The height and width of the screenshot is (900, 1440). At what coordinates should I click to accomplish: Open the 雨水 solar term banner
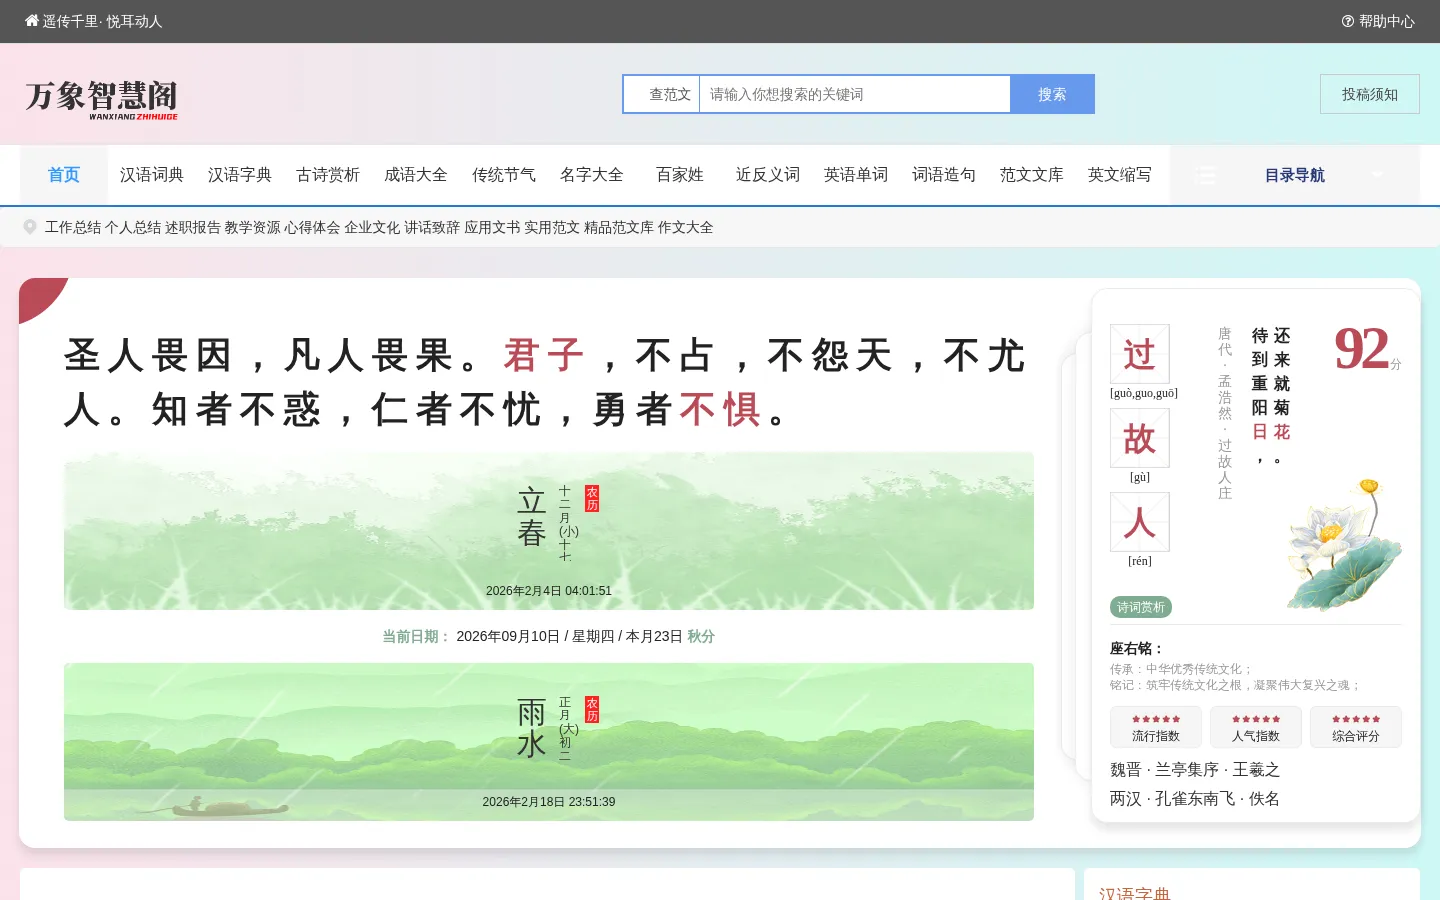point(549,742)
